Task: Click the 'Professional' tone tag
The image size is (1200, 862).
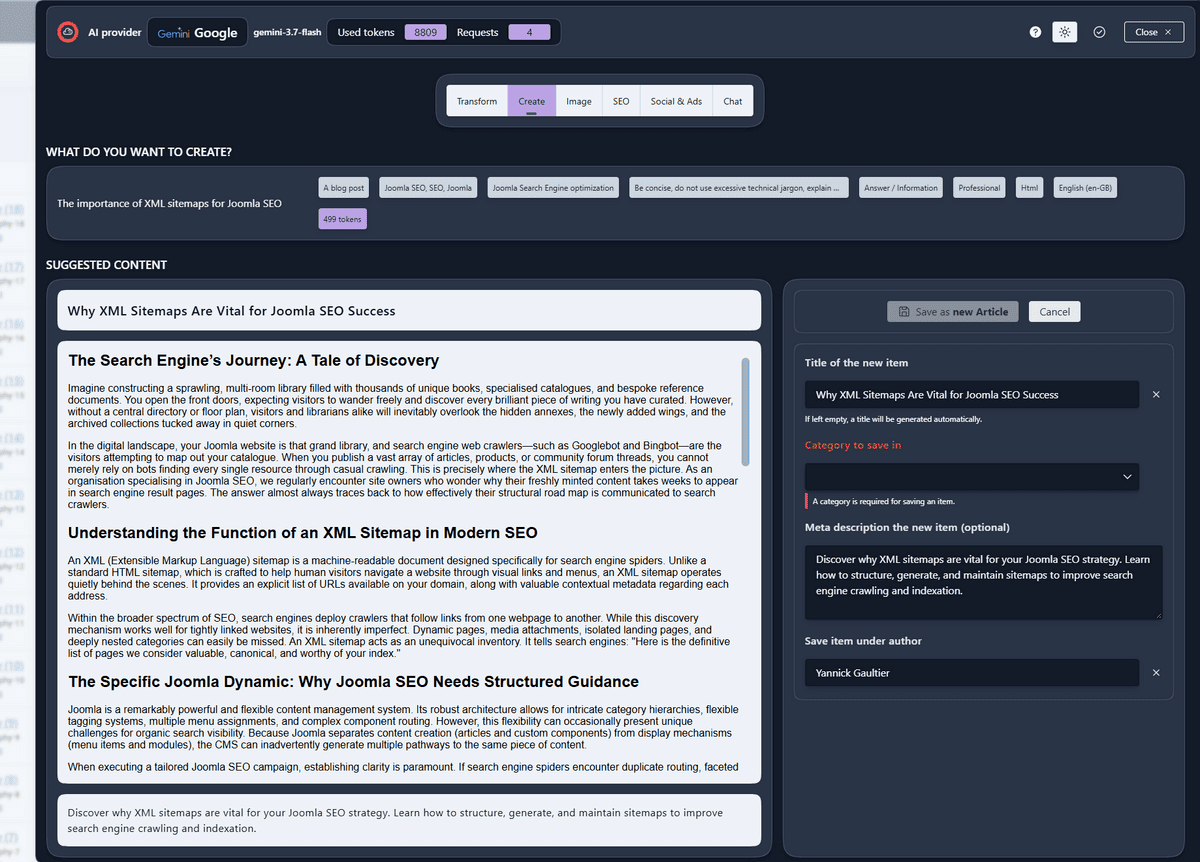Action: click(979, 188)
